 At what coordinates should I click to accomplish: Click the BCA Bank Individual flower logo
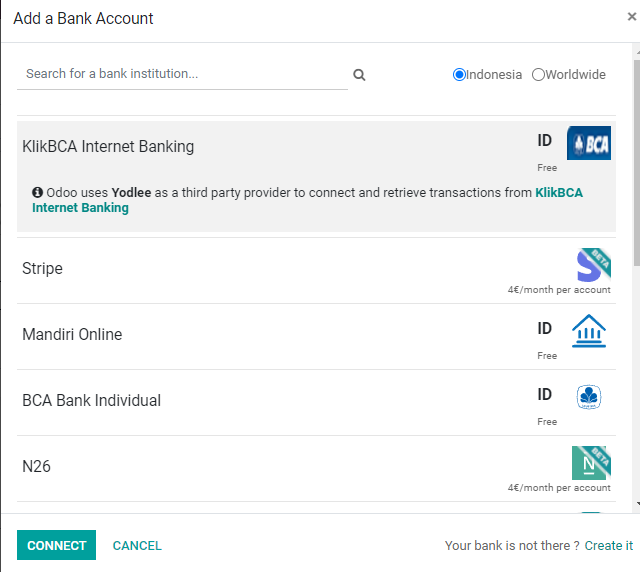pyautogui.click(x=589, y=397)
